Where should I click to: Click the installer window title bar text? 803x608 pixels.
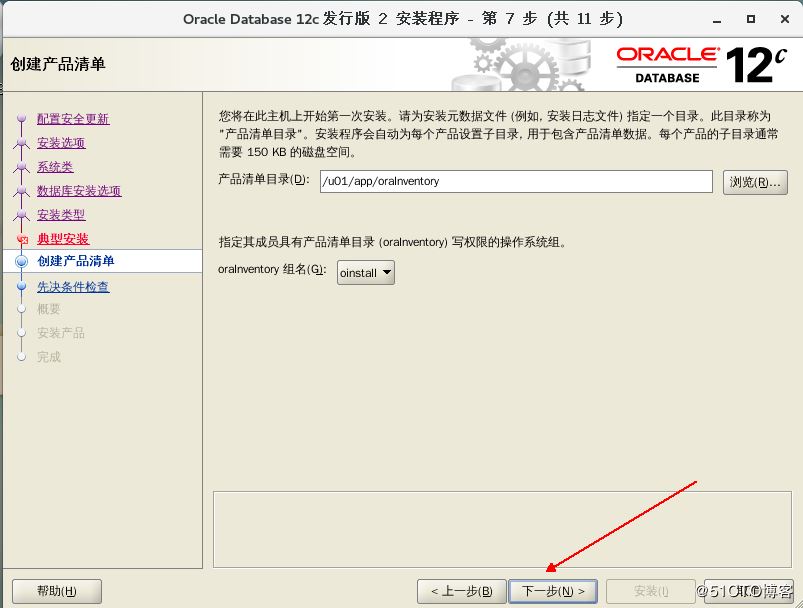[403, 19]
